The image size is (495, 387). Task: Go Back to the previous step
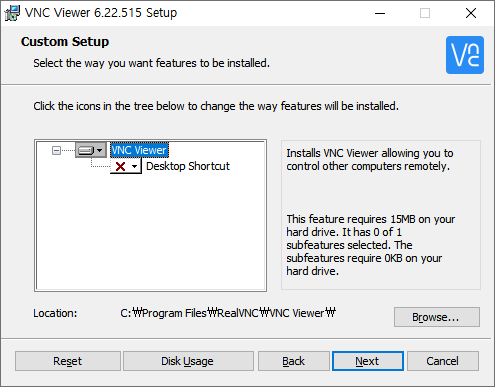click(x=293, y=361)
